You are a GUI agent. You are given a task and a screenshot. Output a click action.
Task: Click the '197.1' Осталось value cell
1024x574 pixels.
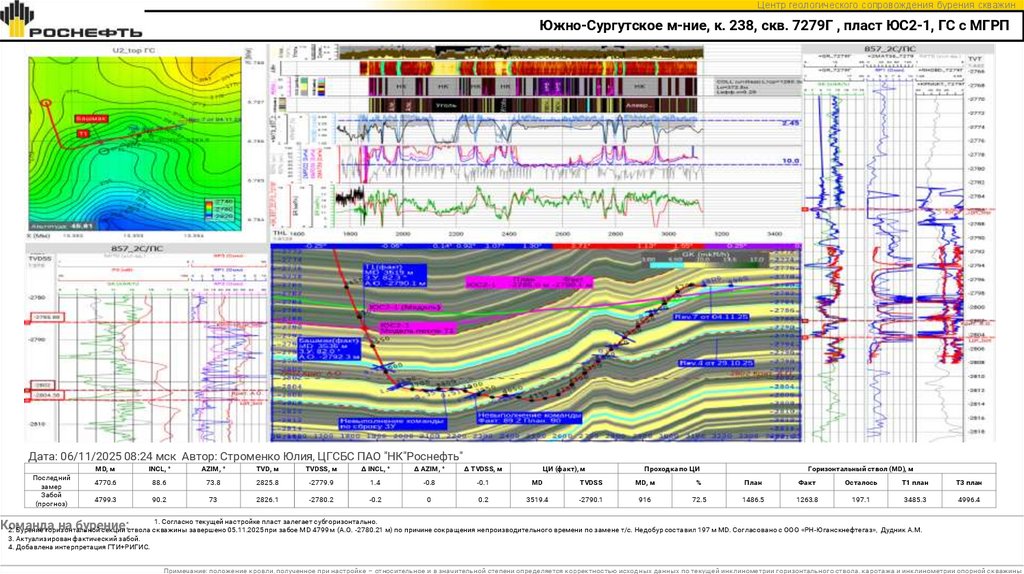point(861,500)
